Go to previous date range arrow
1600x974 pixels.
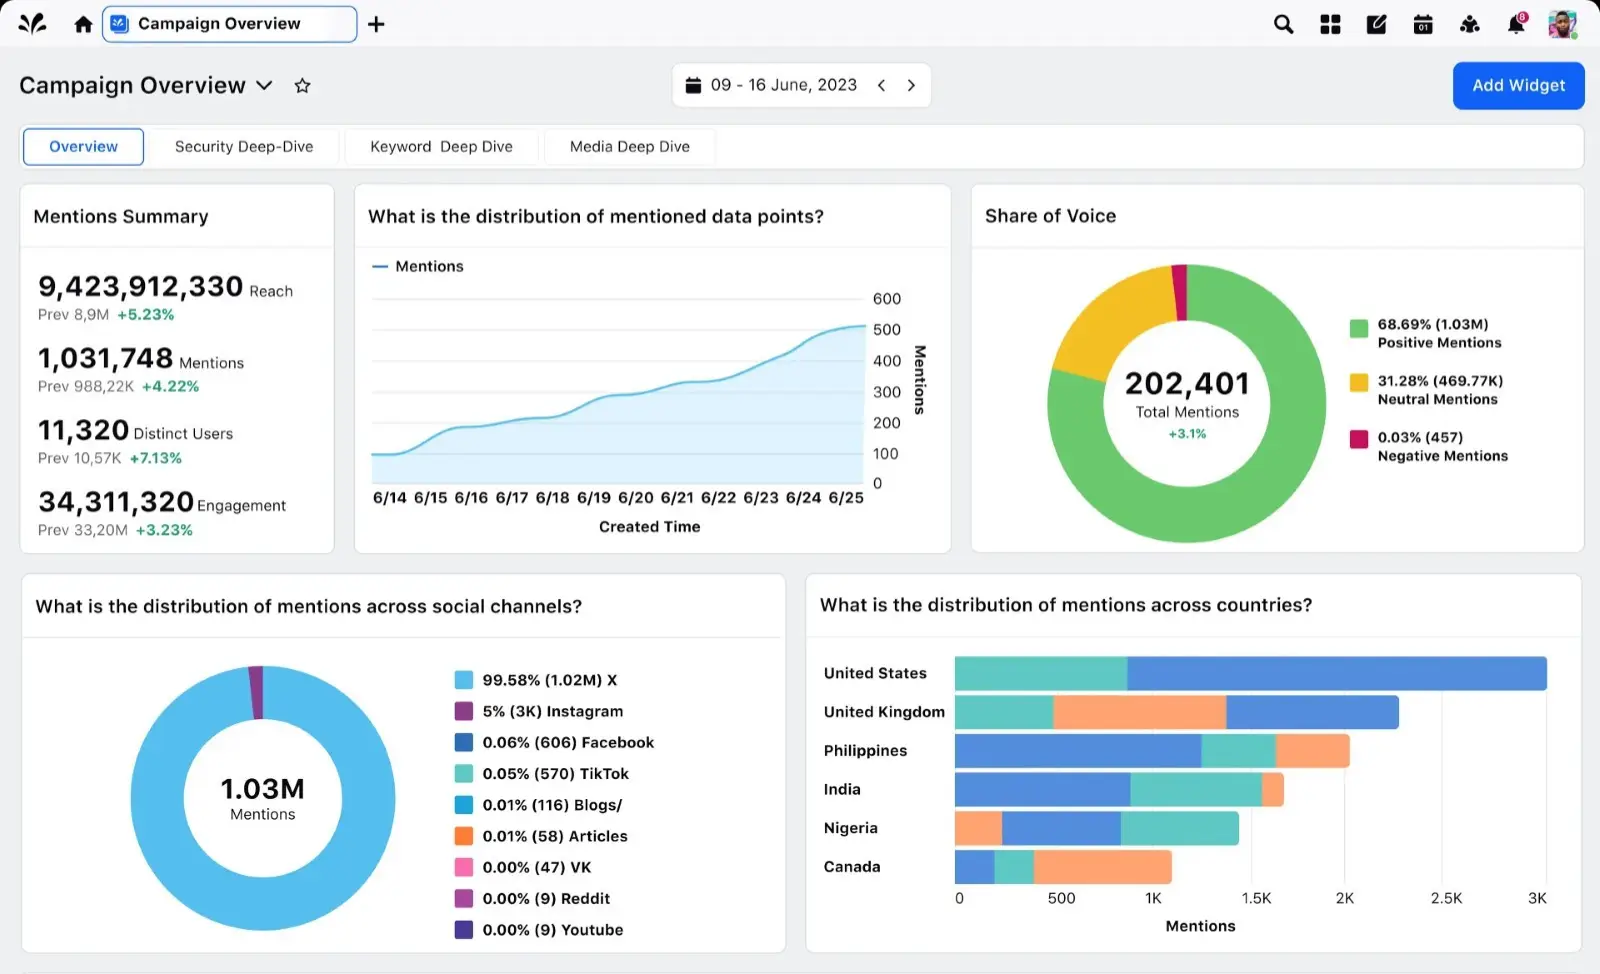click(881, 85)
